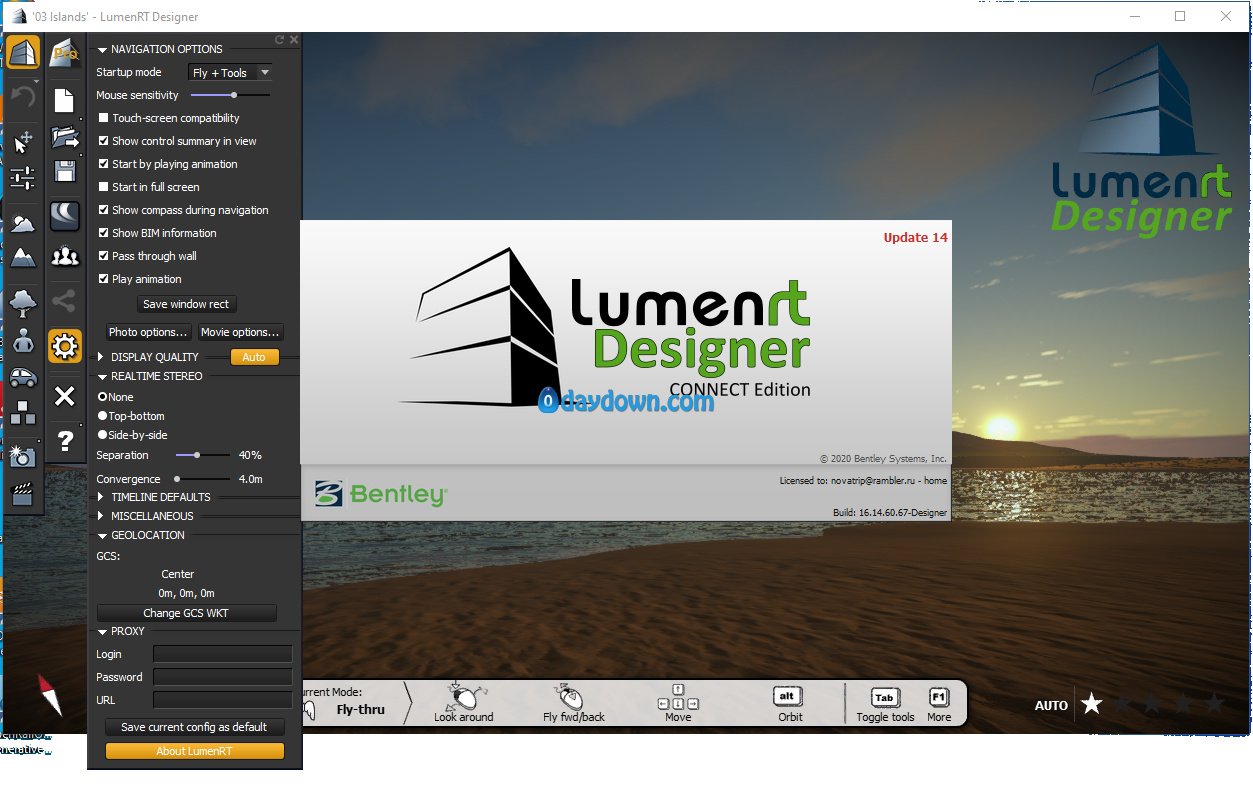Click the first quality star

coord(1092,705)
